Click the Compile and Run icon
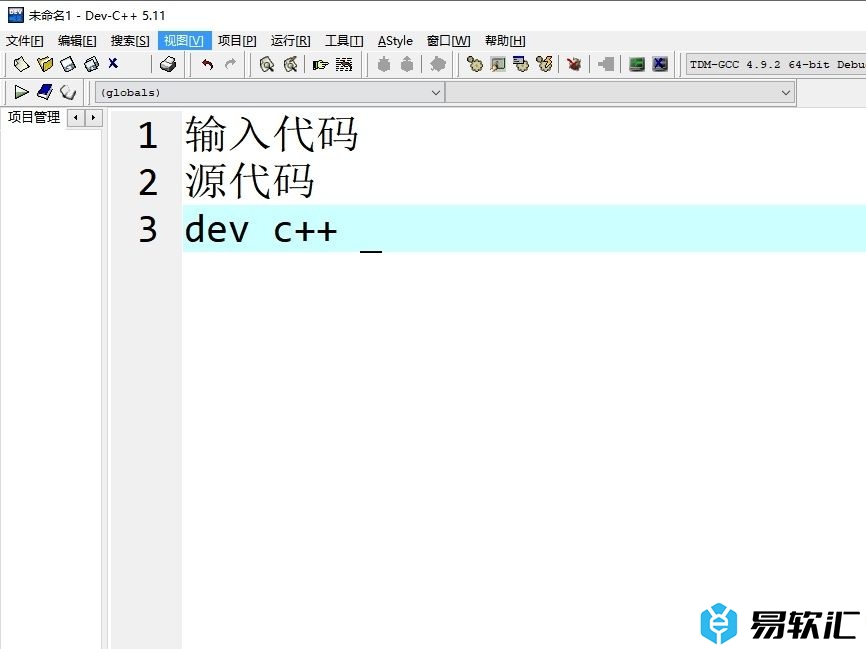Image resolution: width=866 pixels, height=649 pixels. 521,65
